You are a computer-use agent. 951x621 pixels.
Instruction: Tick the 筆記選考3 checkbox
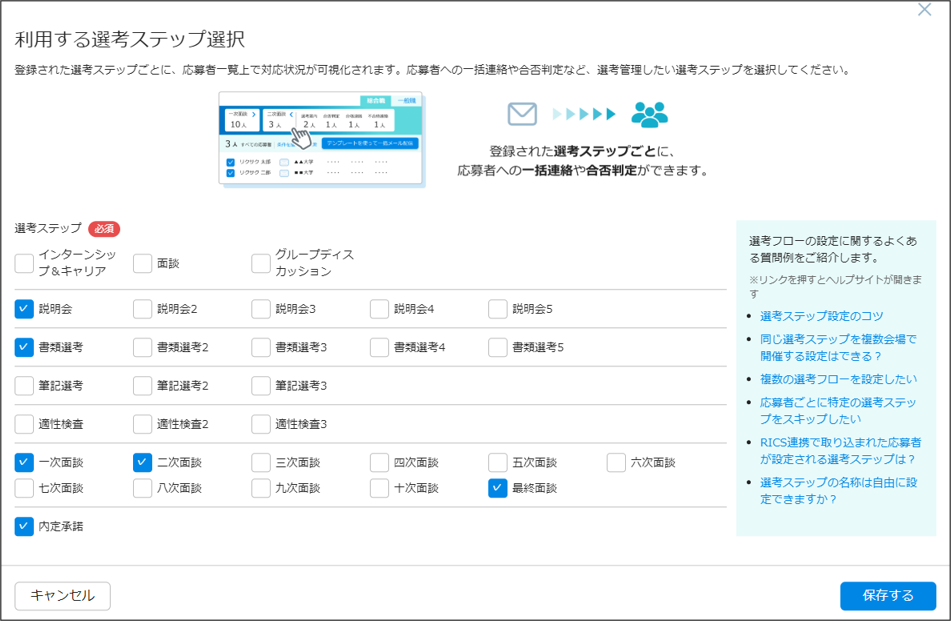tap(261, 386)
